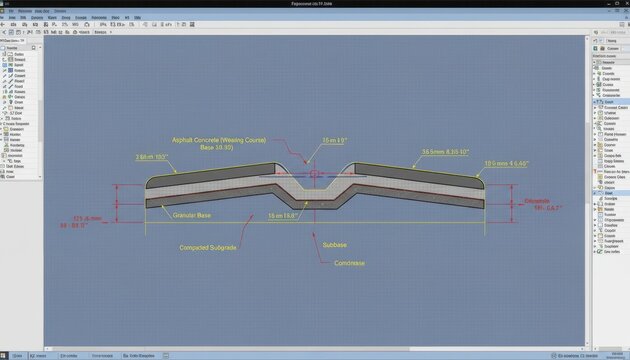Viewport: 630px width, 360px height.
Task: Click the status bar icon at bottom right
Action: pyautogui.click(x=553, y=356)
